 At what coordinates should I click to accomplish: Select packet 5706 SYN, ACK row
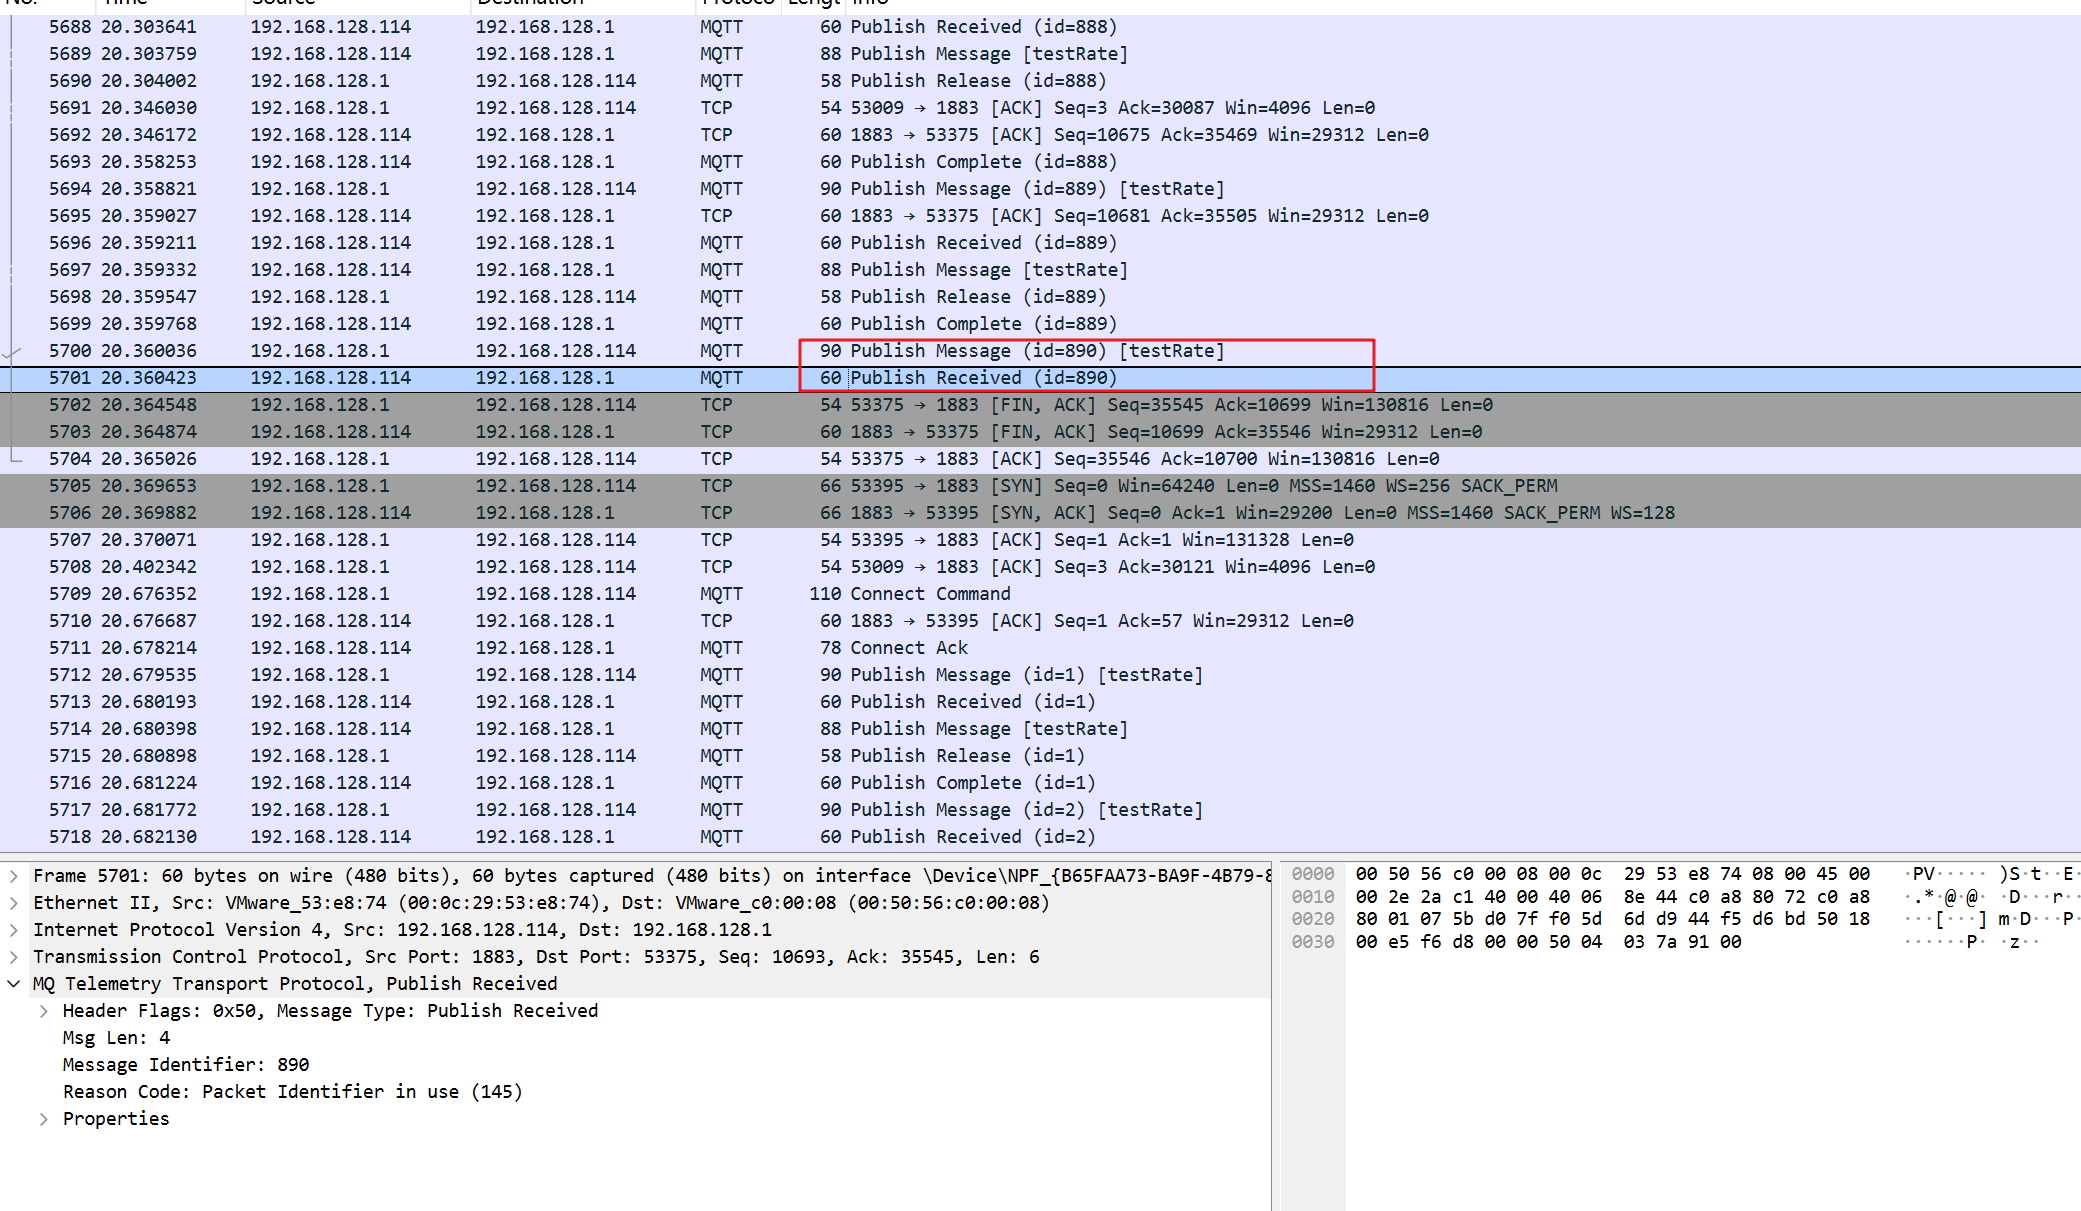(x=1040, y=513)
